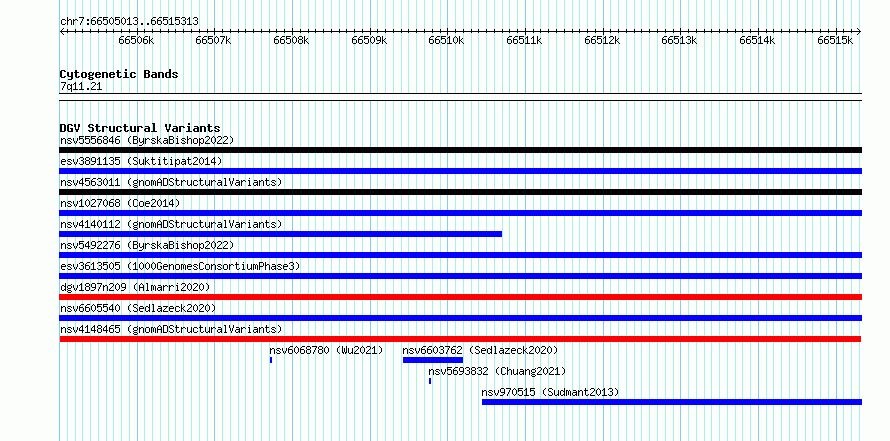This screenshot has height=441, width=890.
Task: Select the nsv1027068 (Coe2014) label
Action: coord(120,203)
